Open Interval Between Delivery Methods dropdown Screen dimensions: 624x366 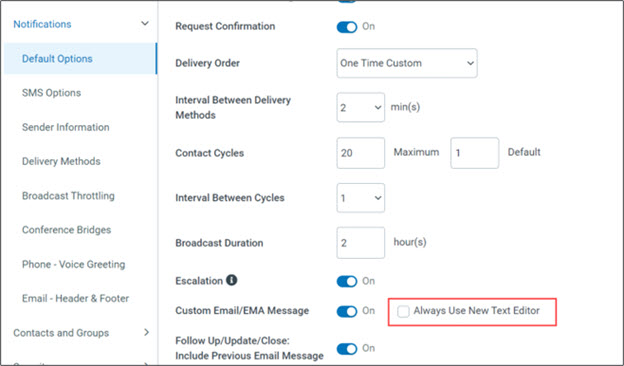(x=361, y=107)
